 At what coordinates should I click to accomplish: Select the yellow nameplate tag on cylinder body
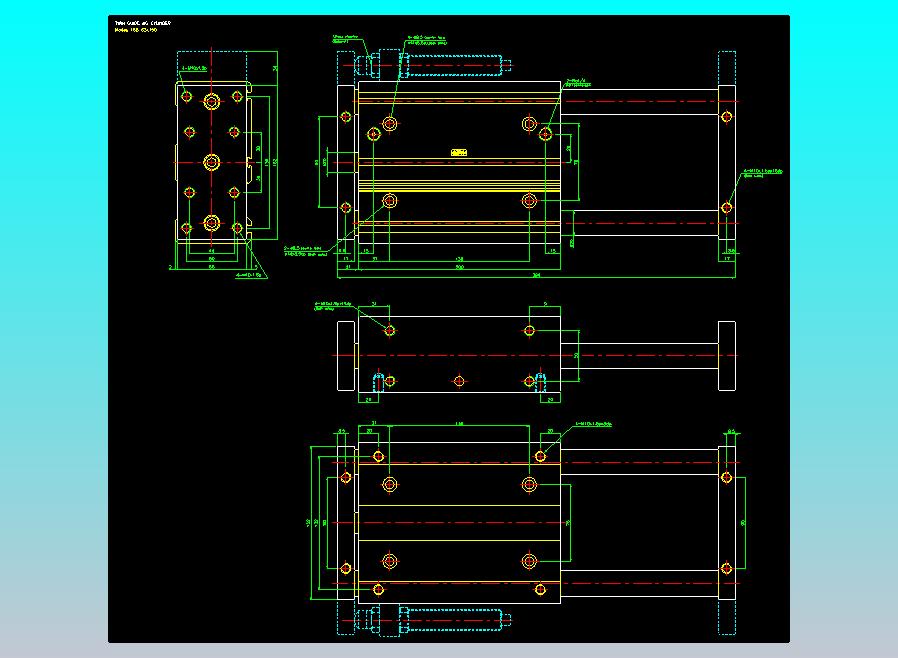pos(459,152)
